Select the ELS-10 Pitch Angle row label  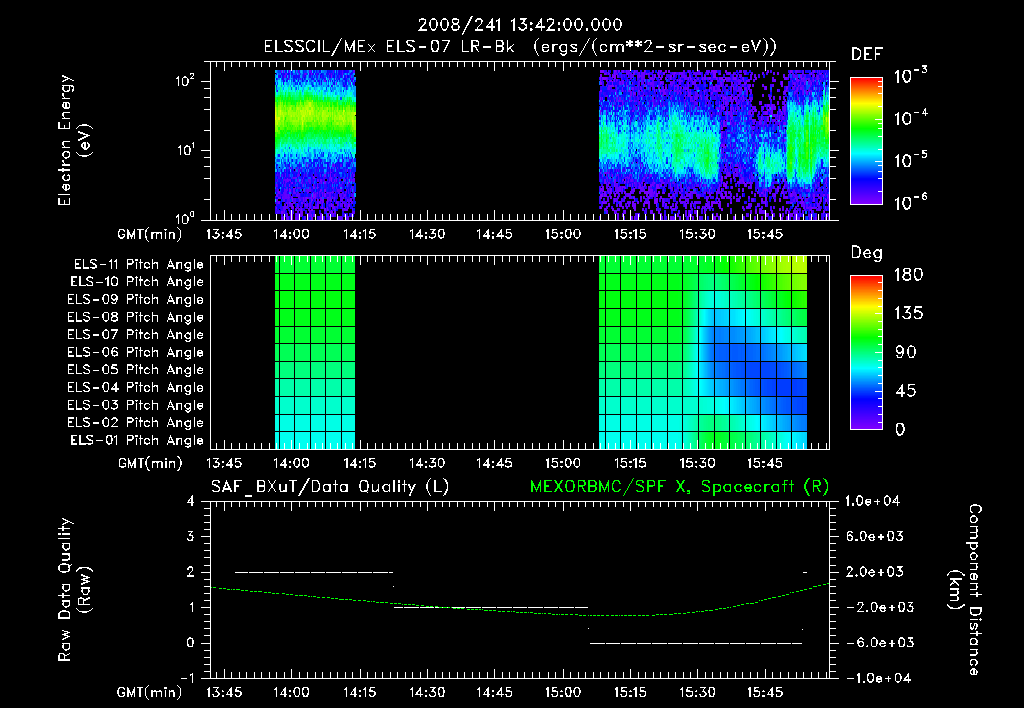(x=137, y=282)
